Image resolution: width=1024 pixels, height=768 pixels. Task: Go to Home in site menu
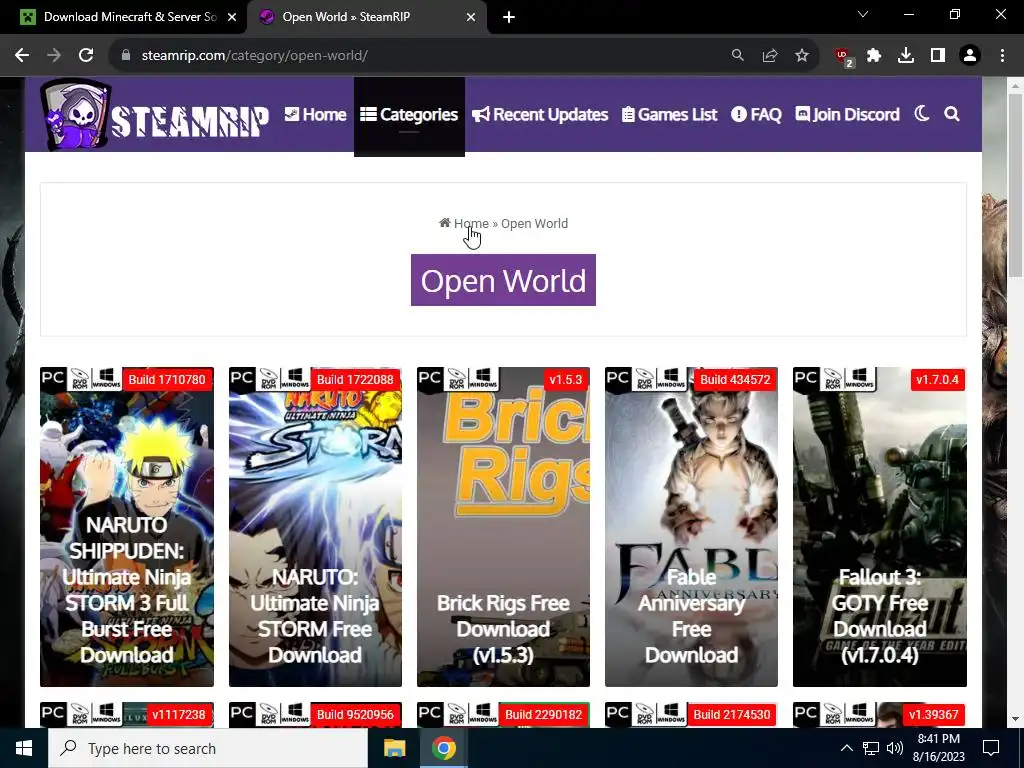click(315, 114)
